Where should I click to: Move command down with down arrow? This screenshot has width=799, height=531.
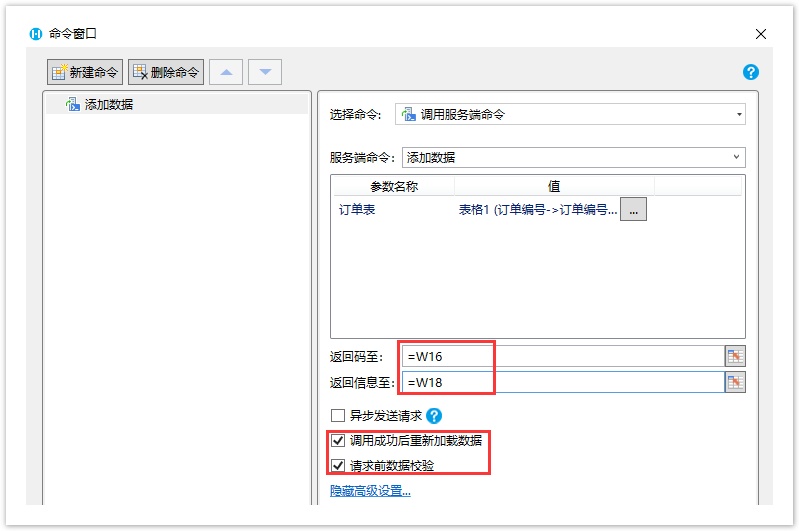pyautogui.click(x=265, y=72)
